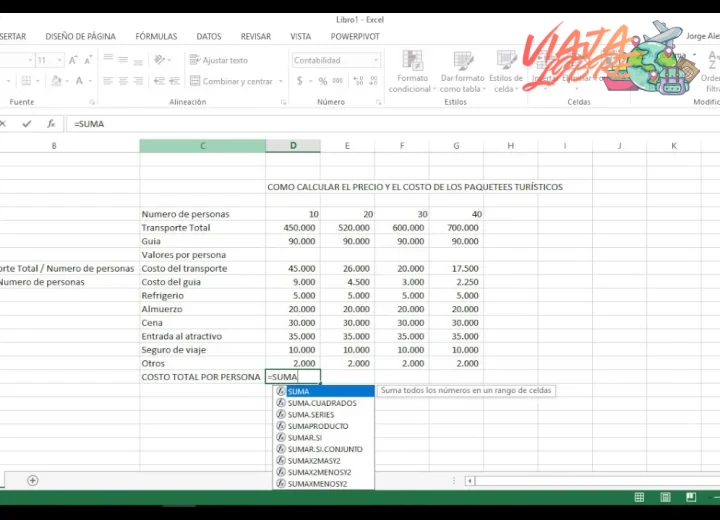Select SUMAXMENOSY2 from the function list

pyautogui.click(x=325, y=483)
